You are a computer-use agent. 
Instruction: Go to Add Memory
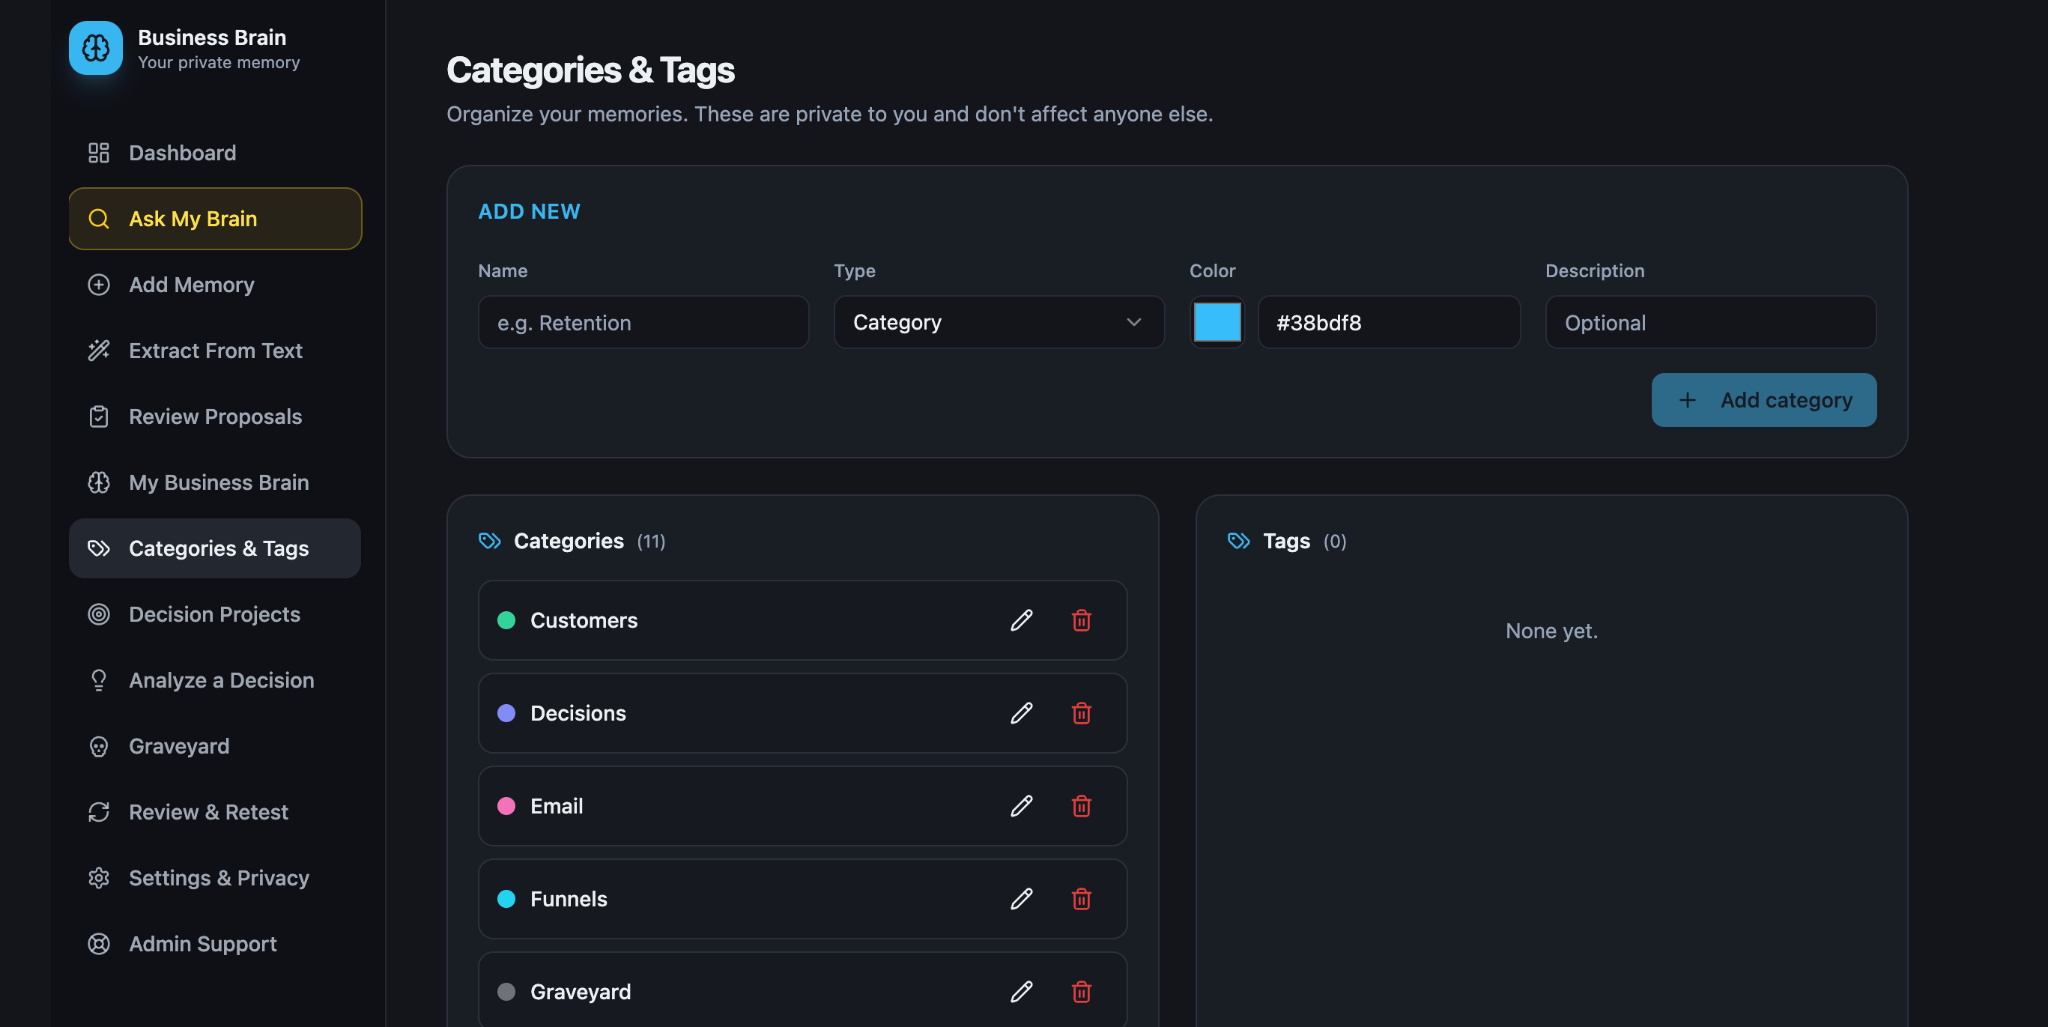point(215,285)
